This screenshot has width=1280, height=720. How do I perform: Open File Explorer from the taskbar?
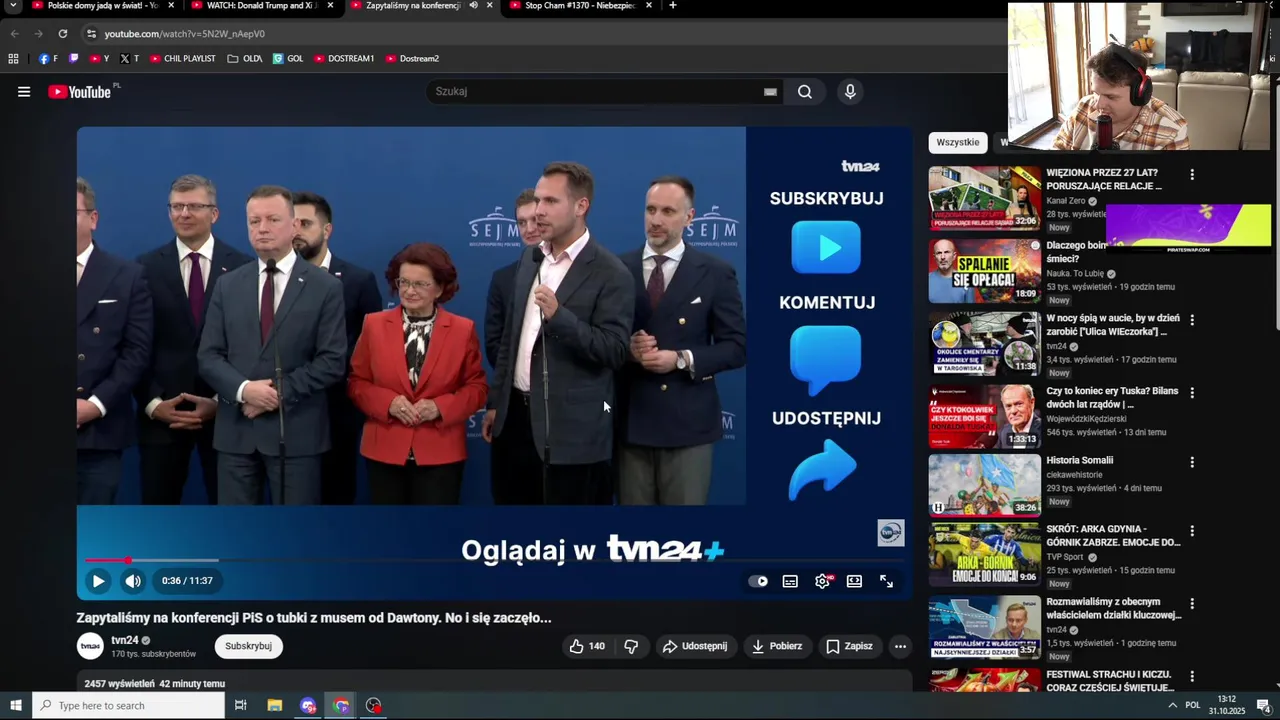coord(275,706)
